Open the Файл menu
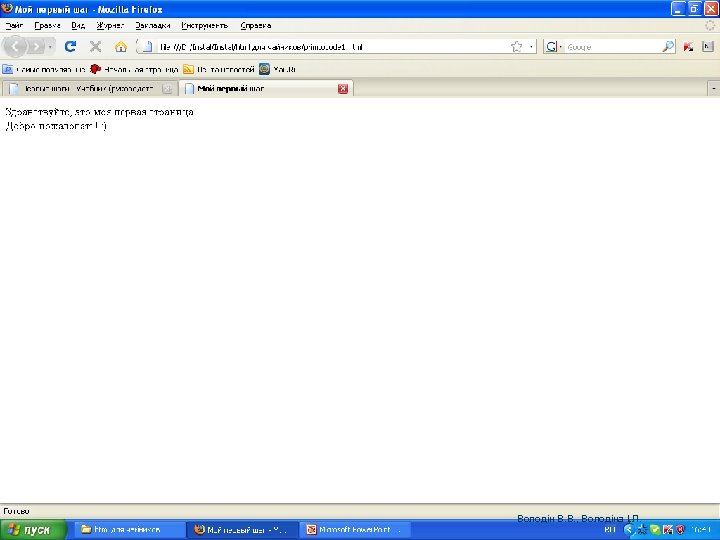This screenshot has height=540, width=720. [x=14, y=26]
